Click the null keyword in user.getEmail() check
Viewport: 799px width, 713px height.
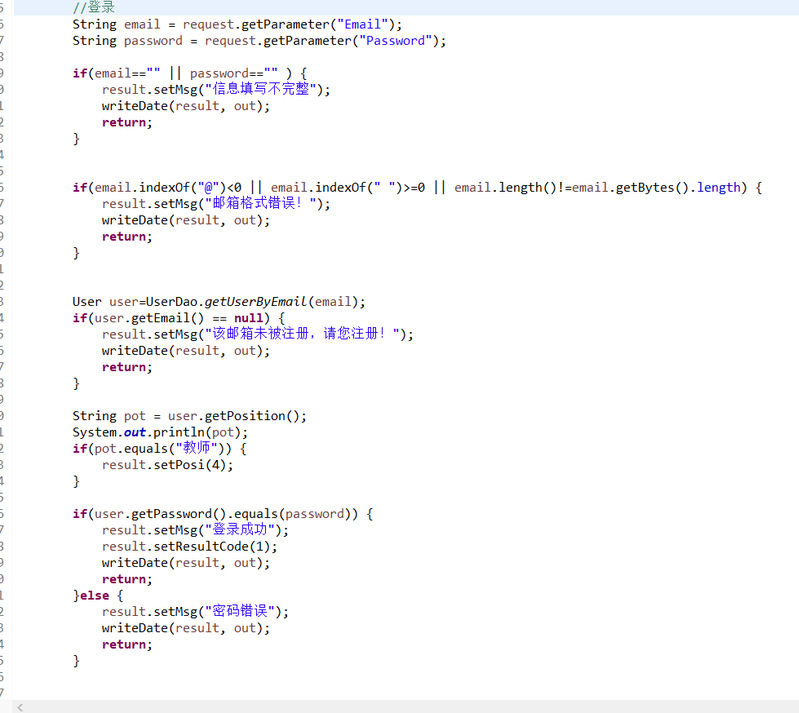tap(249, 318)
